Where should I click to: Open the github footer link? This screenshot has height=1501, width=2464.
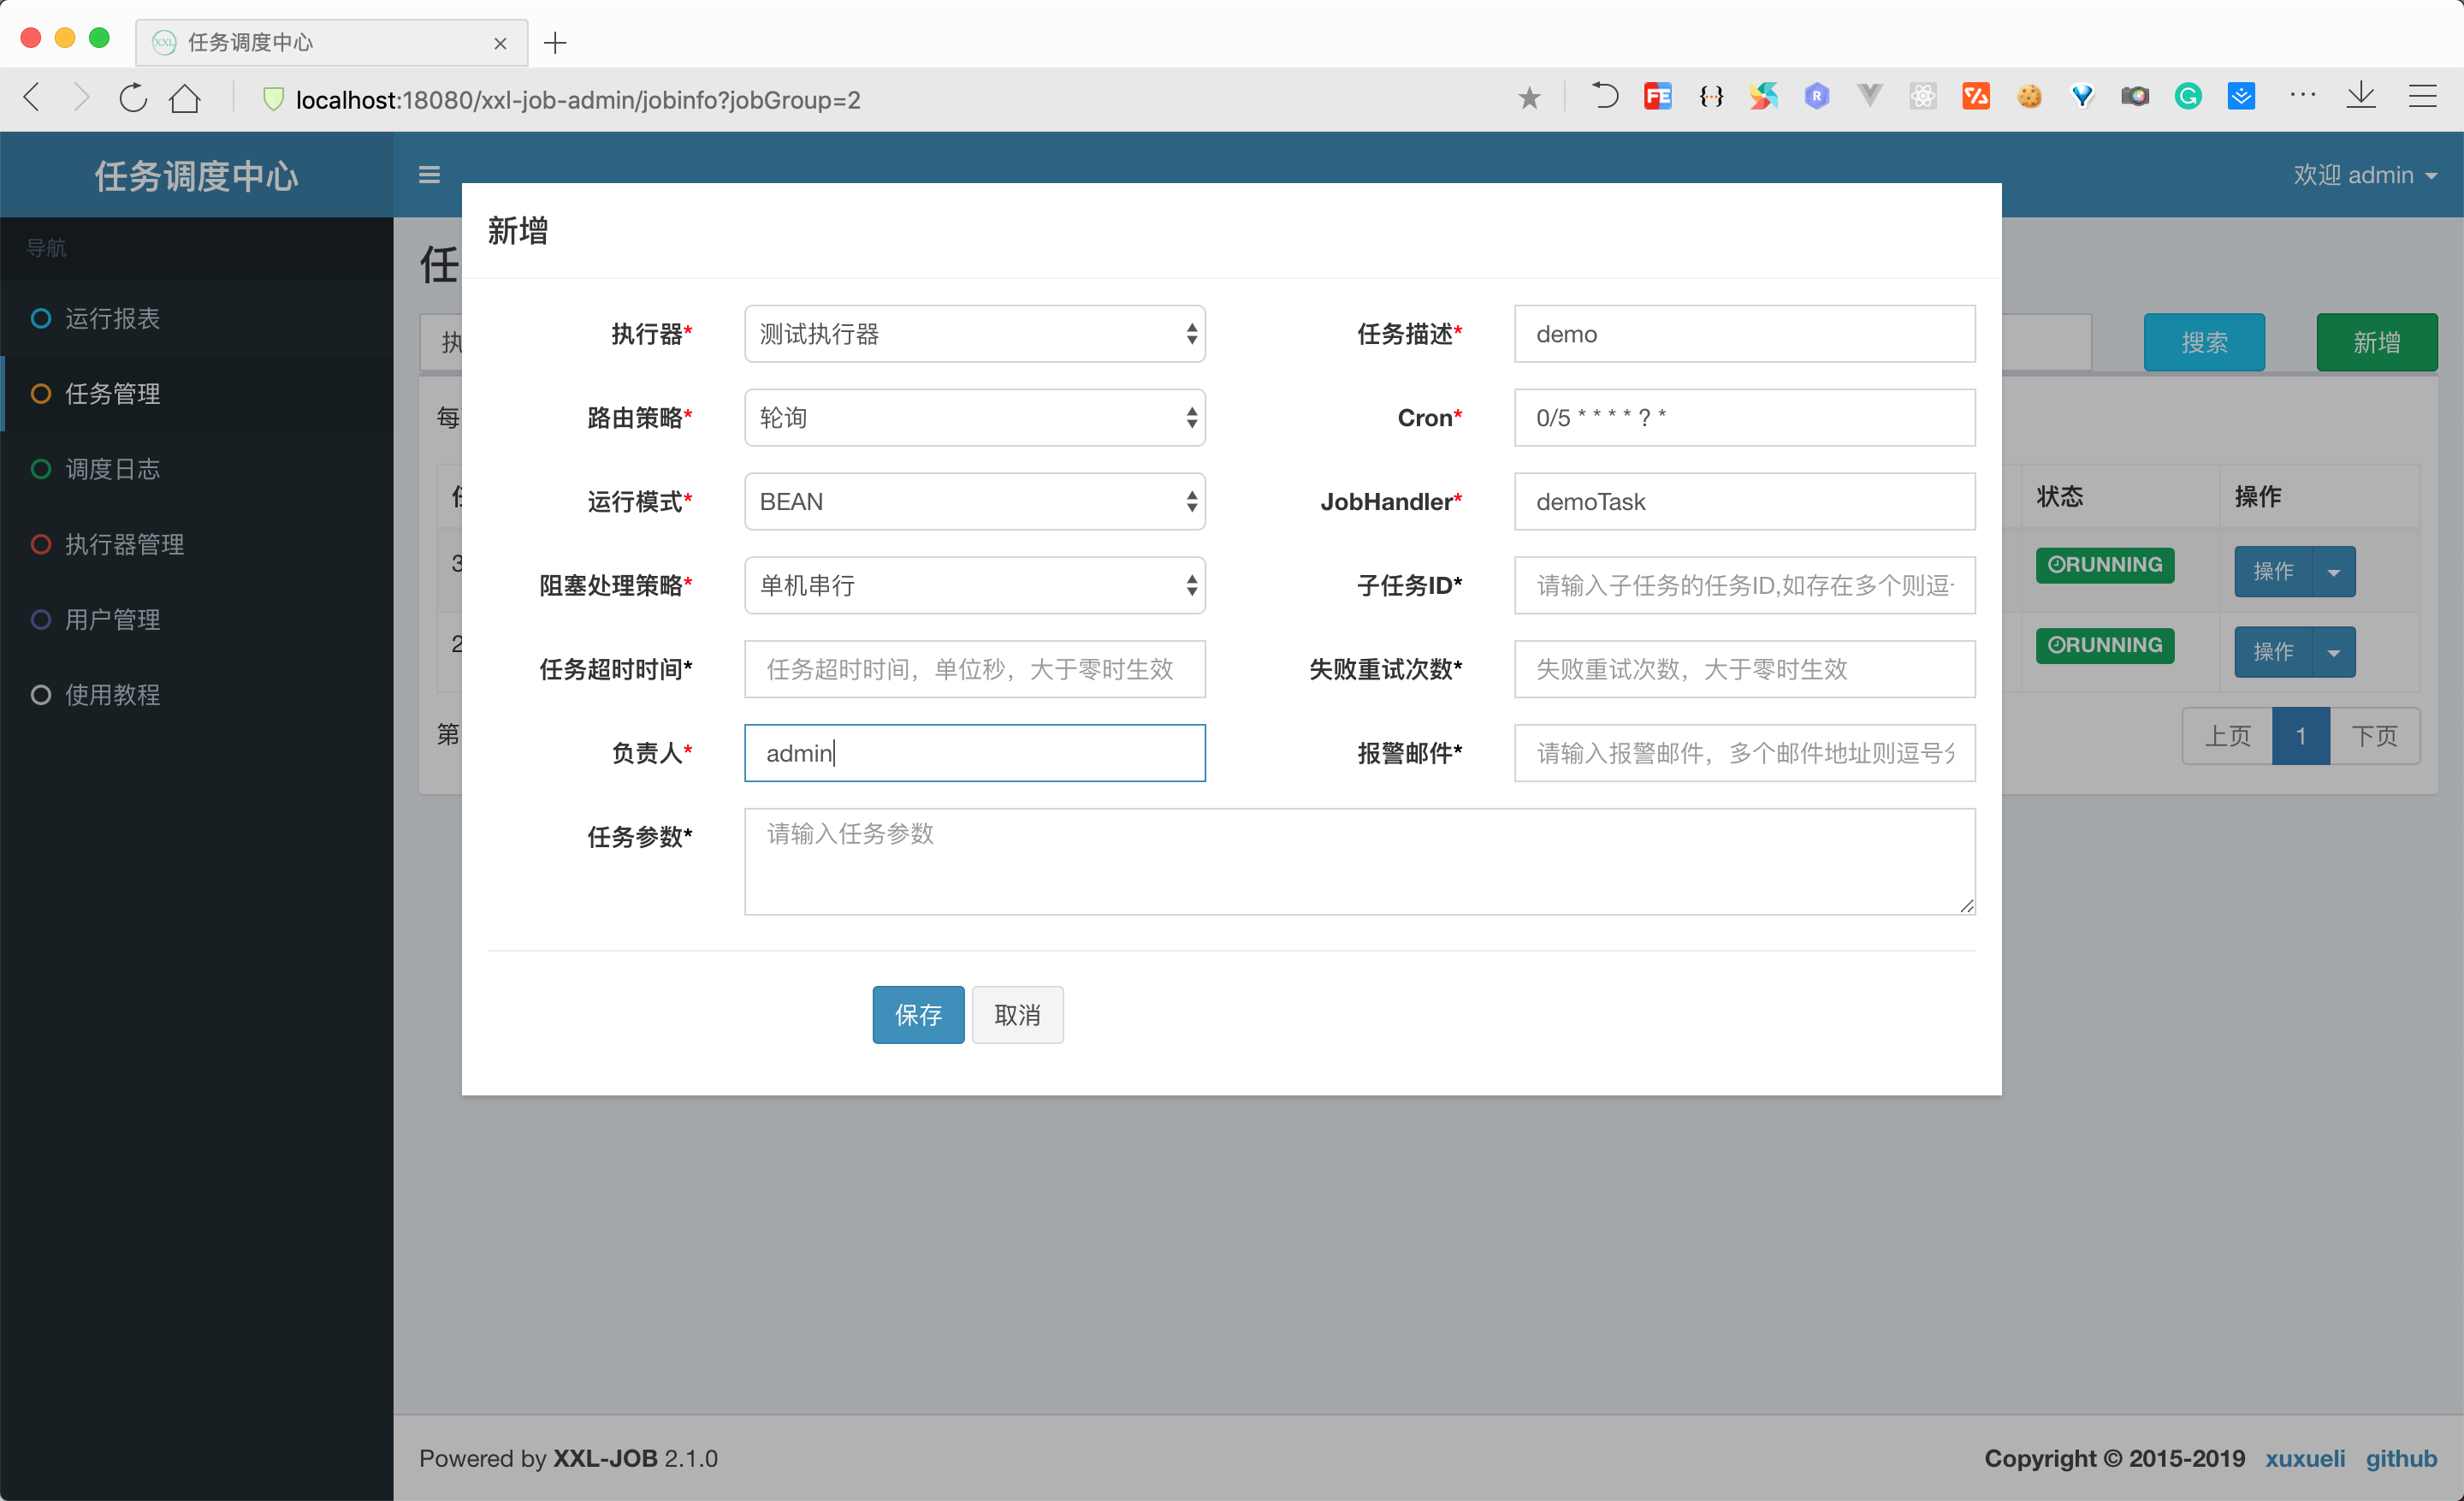[2401, 1458]
